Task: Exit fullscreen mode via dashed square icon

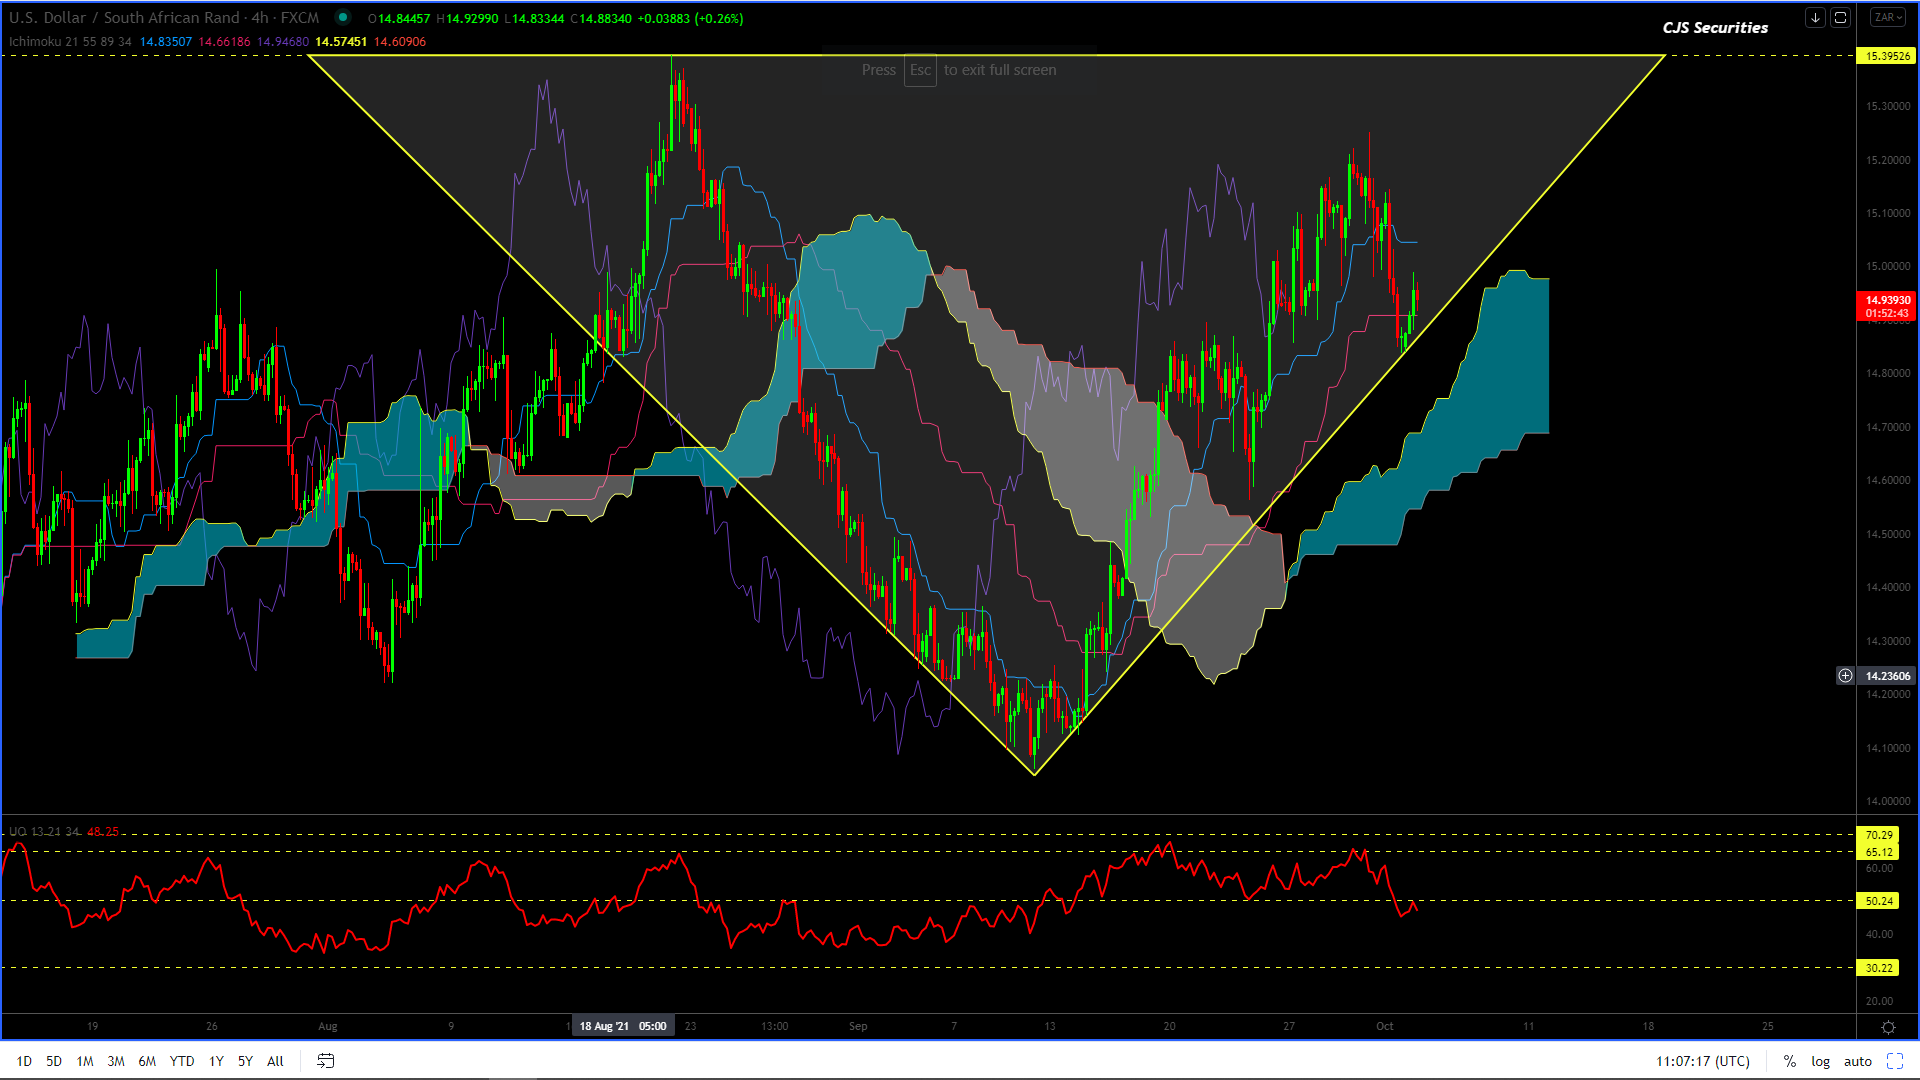Action: tap(1894, 1061)
